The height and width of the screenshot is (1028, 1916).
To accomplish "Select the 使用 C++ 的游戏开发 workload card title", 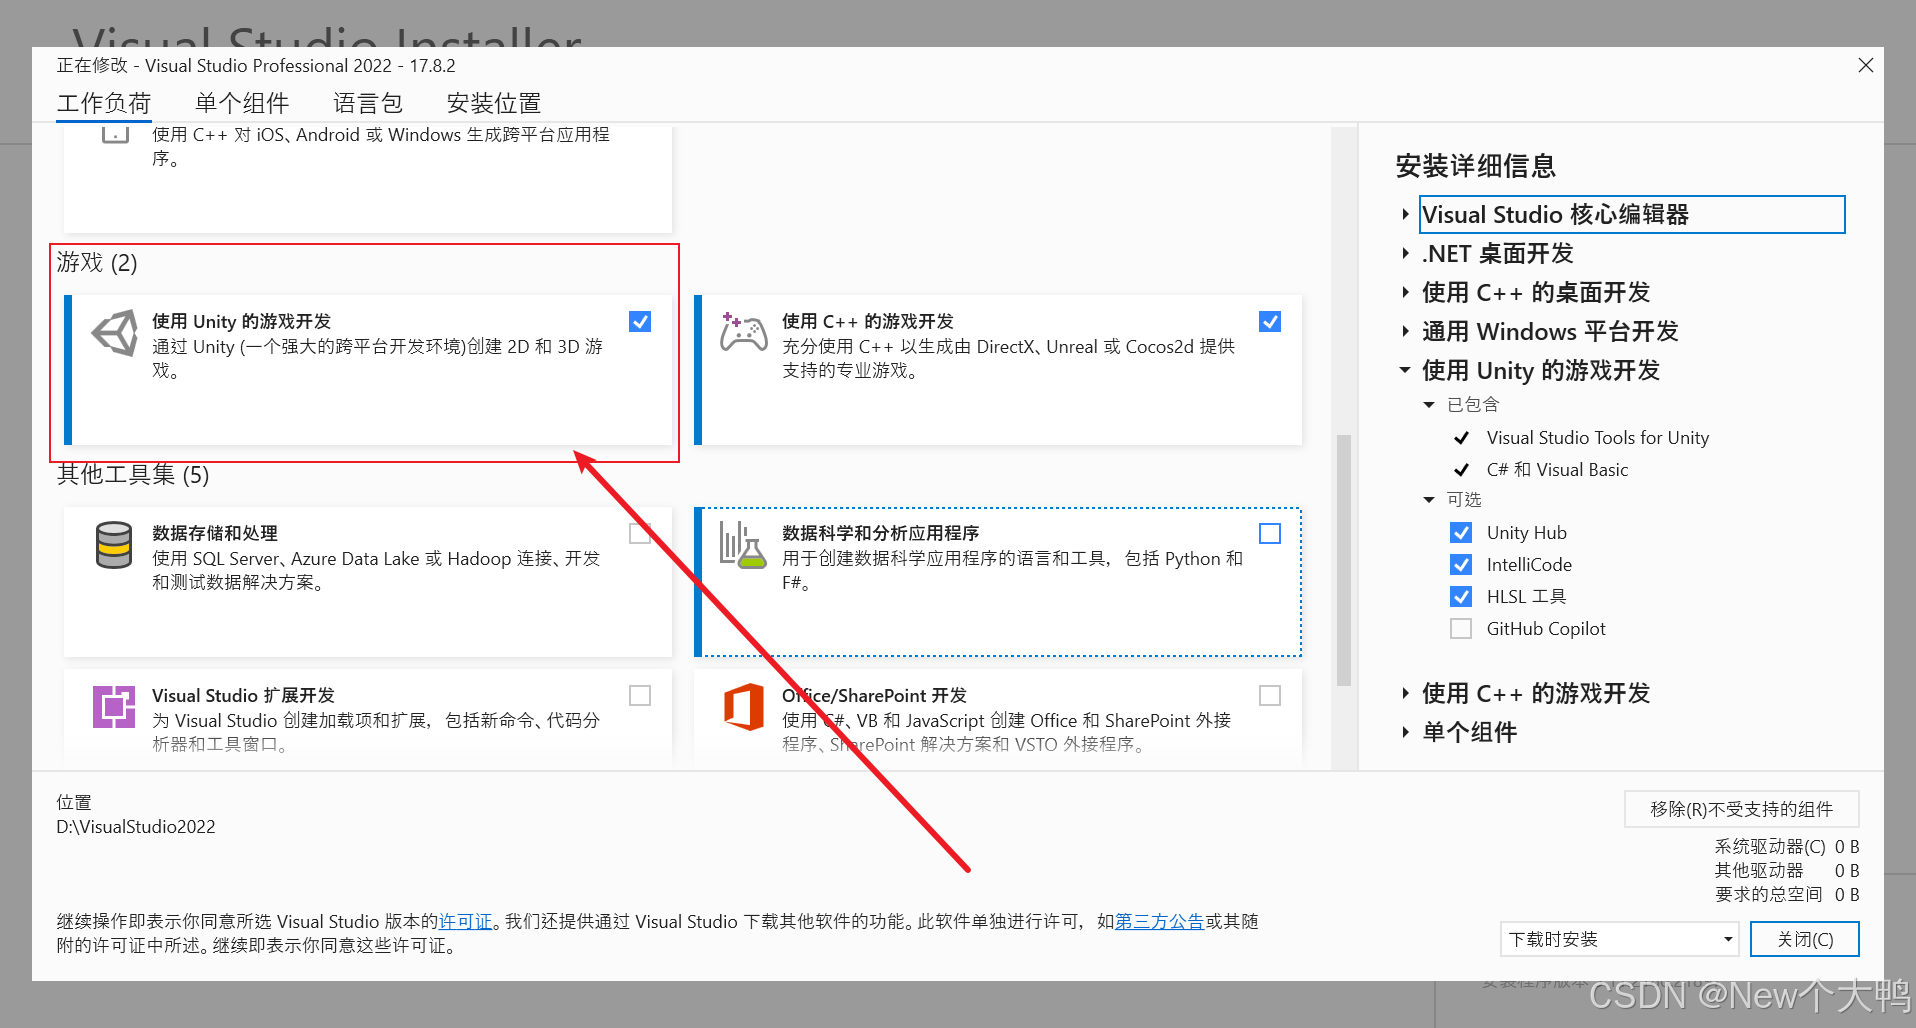I will pos(868,321).
